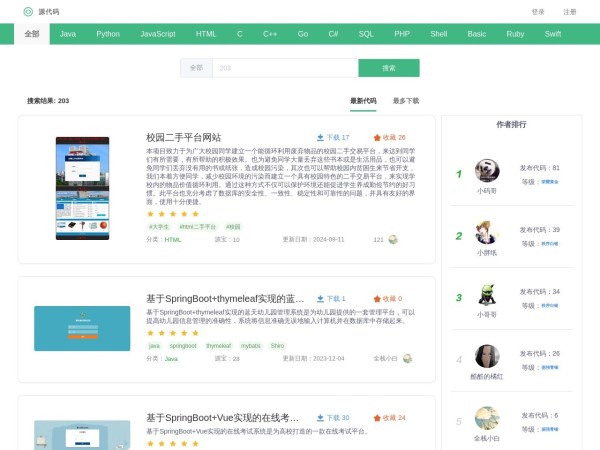600x450 pixels.
Task: Select the Python category tab
Action: (x=108, y=34)
